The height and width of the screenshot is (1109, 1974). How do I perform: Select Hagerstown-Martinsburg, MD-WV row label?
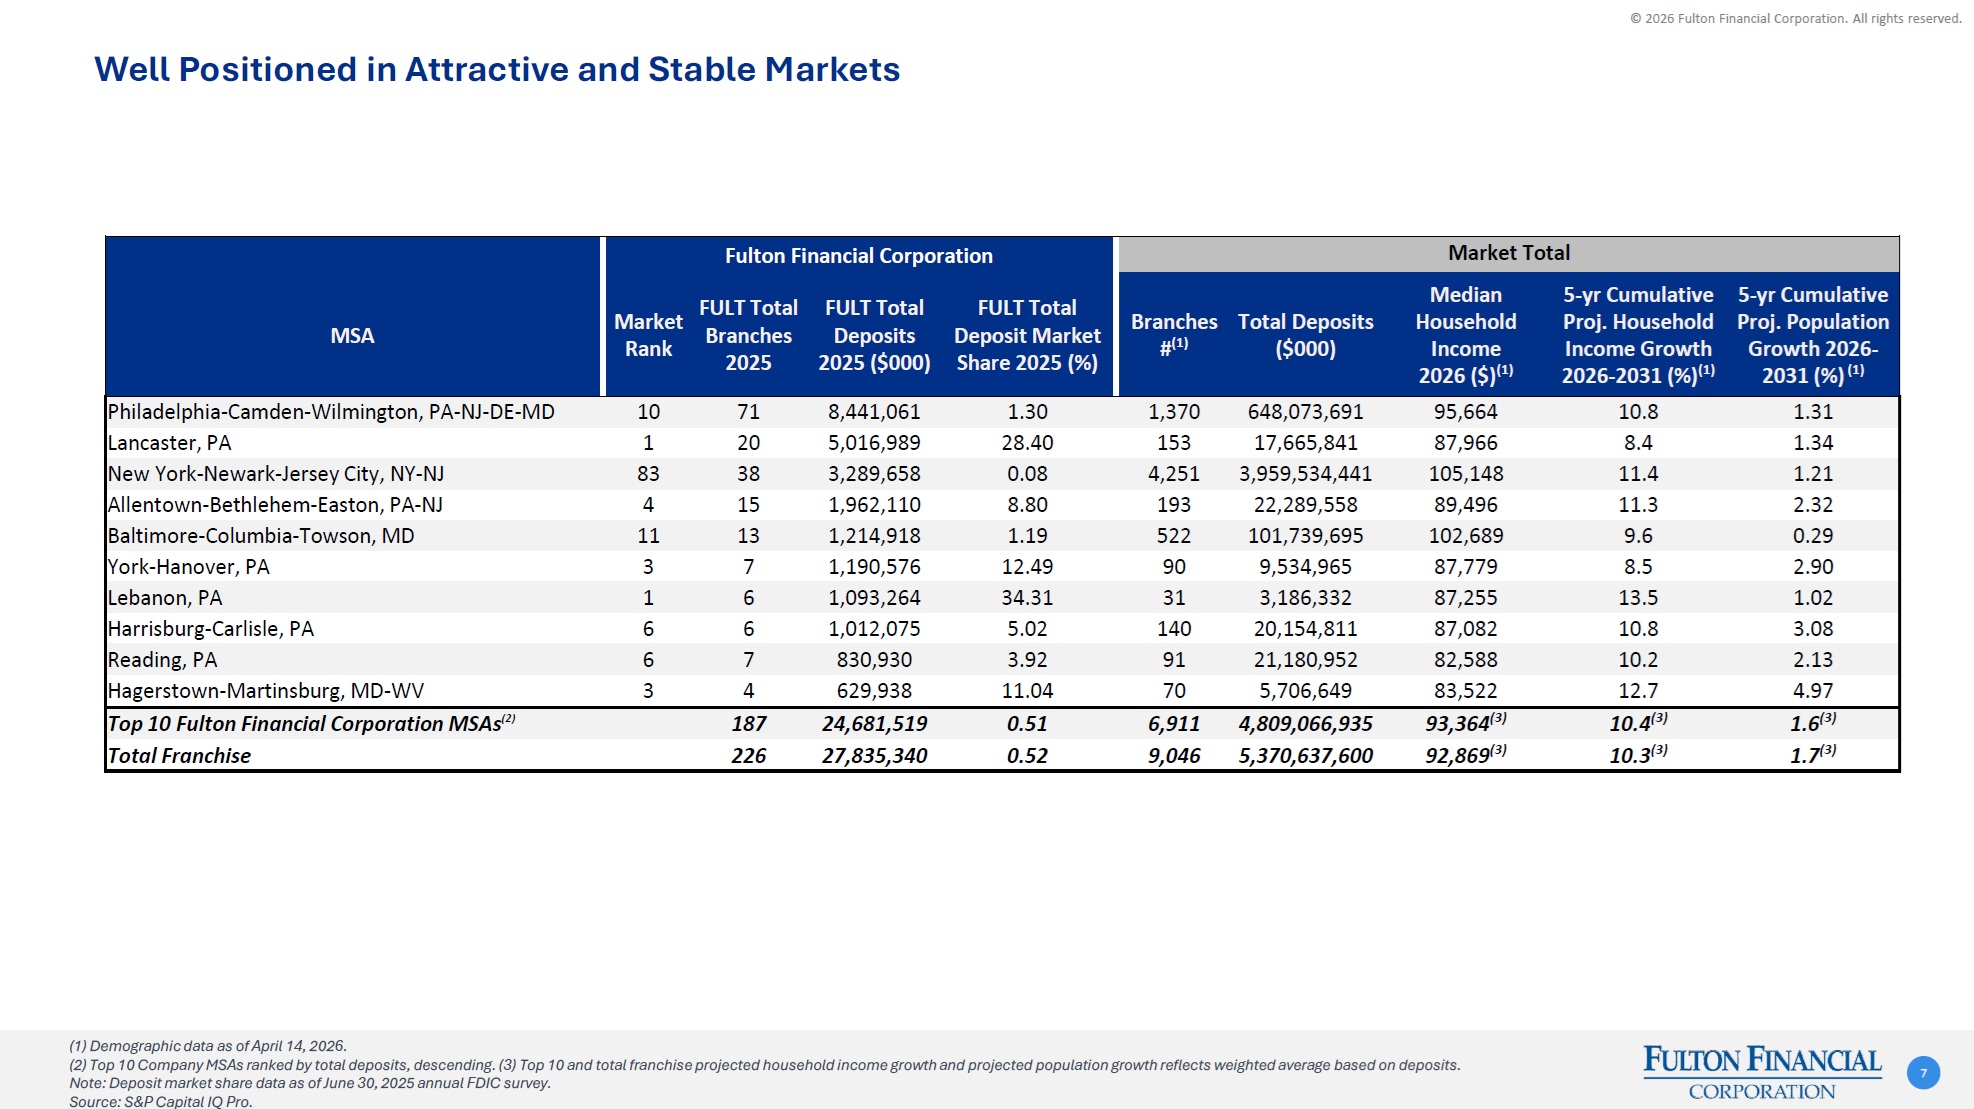pos(266,691)
